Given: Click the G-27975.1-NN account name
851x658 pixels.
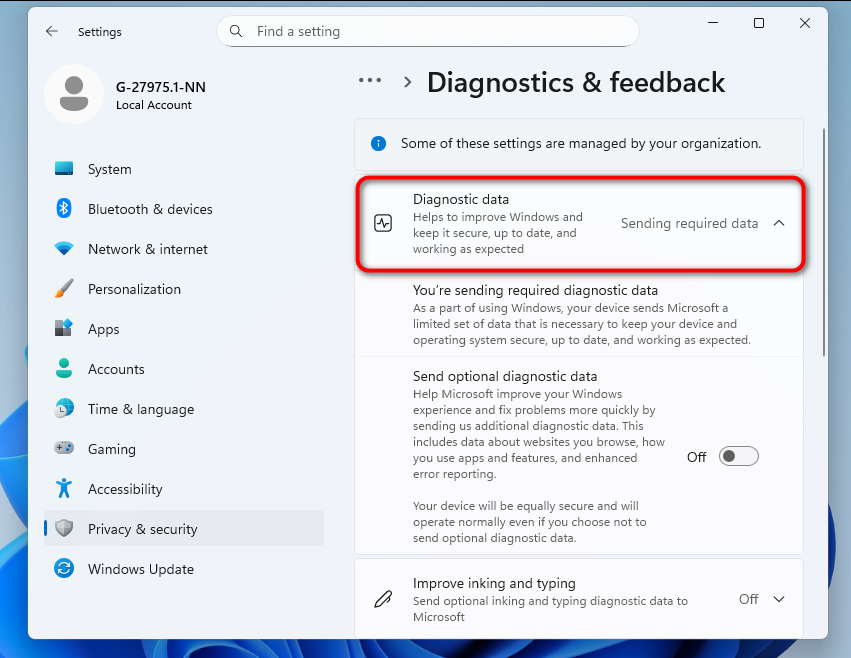Looking at the screenshot, I should tap(161, 87).
